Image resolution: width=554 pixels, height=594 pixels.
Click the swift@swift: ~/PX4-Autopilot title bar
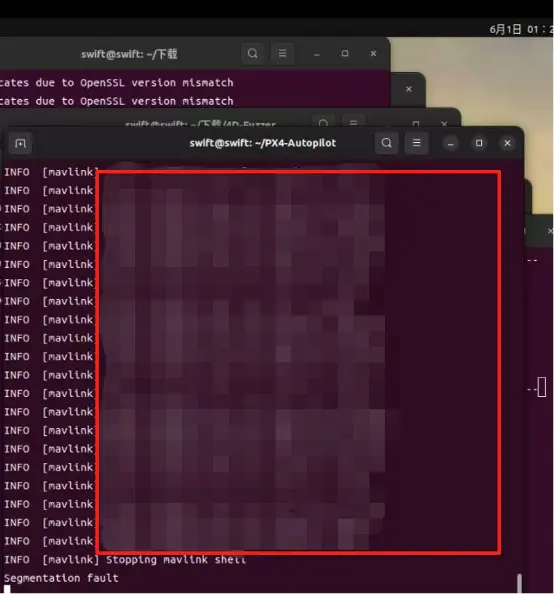point(263,143)
